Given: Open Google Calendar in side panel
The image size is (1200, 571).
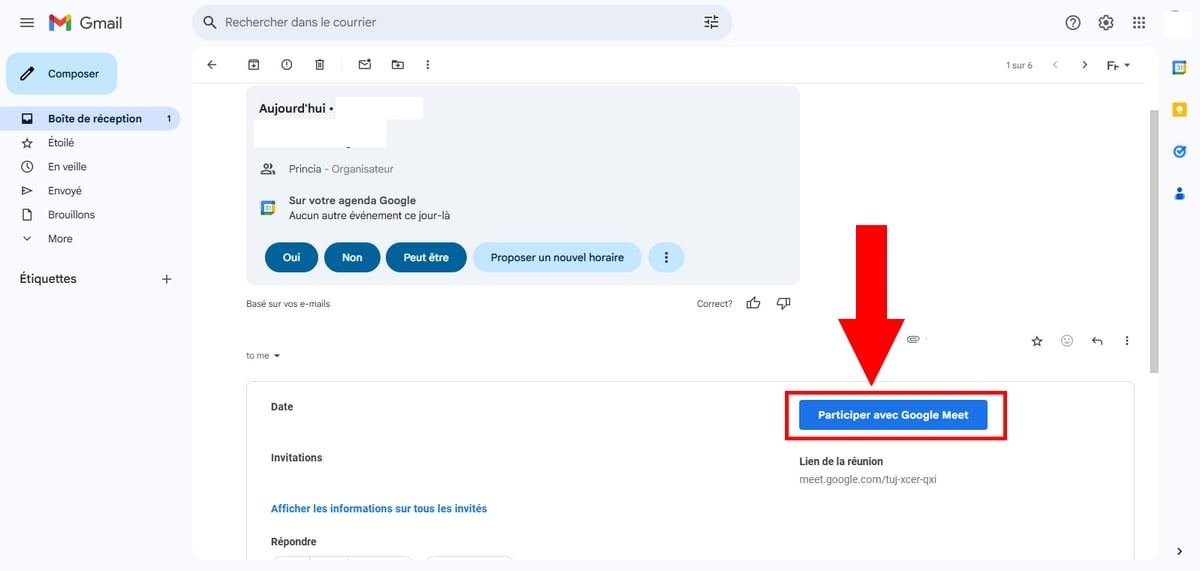Looking at the screenshot, I should tap(1179, 67).
